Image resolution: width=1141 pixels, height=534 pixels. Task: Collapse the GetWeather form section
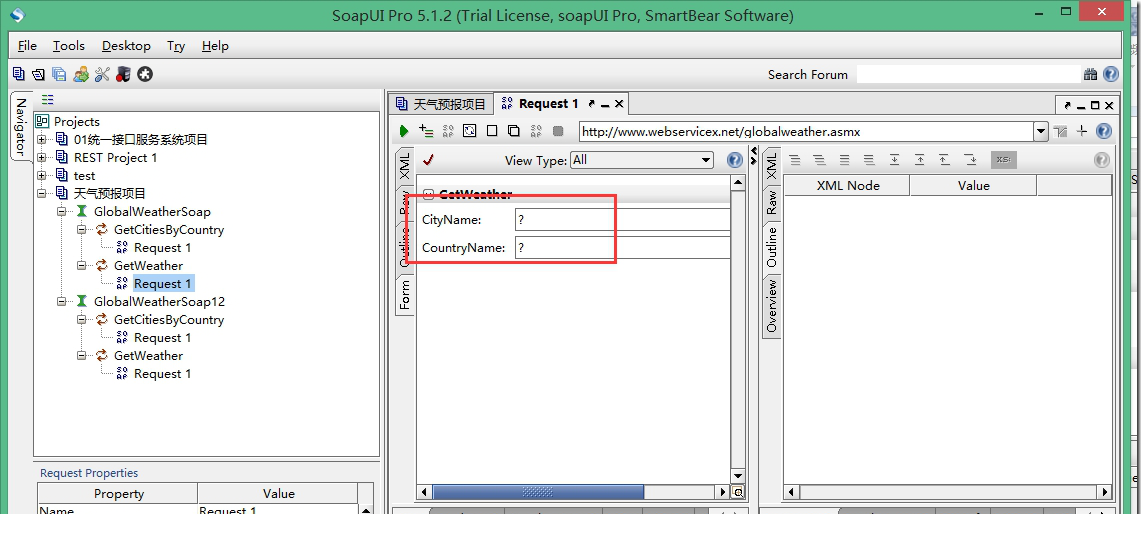point(429,194)
